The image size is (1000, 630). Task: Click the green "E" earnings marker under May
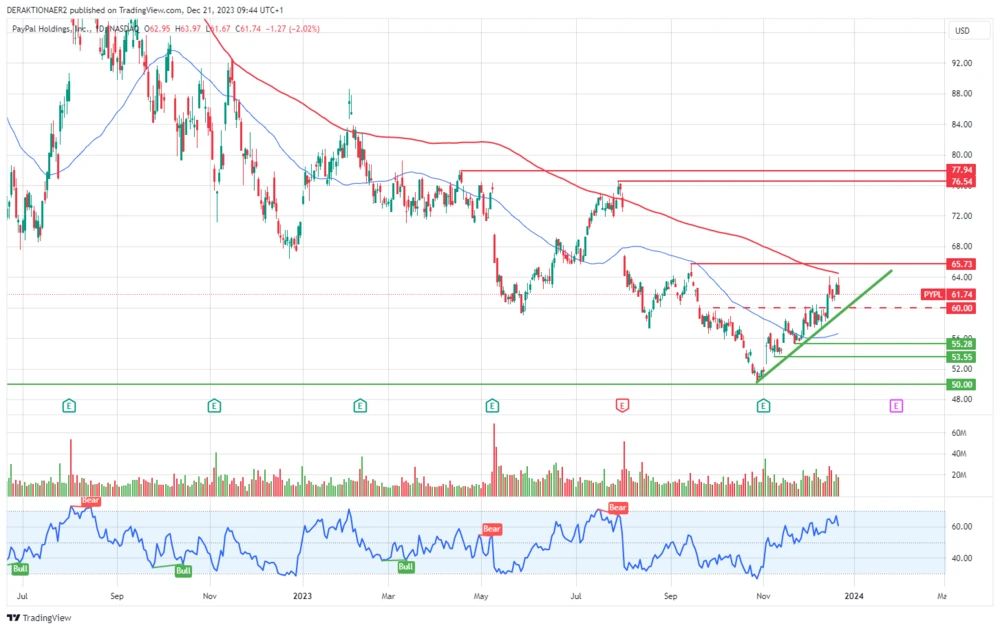point(492,406)
